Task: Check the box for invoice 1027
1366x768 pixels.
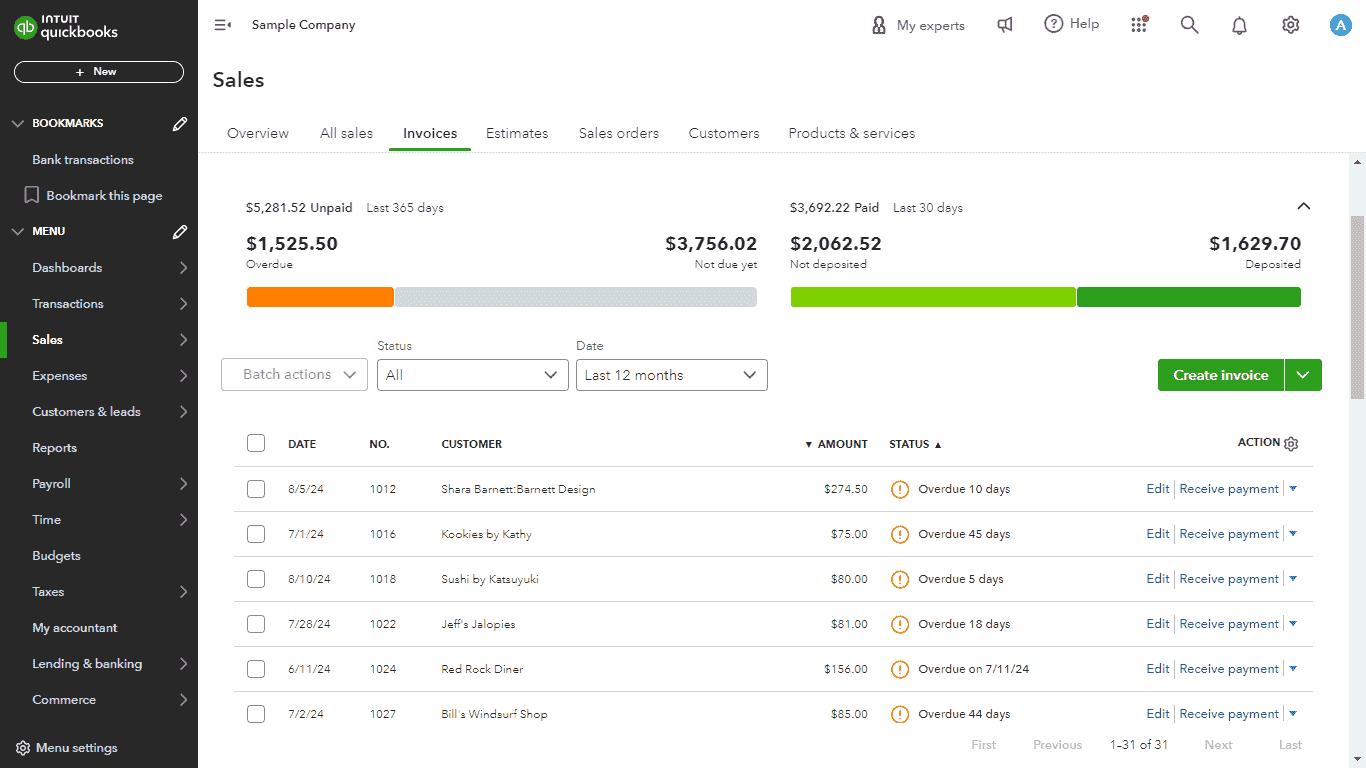Action: click(256, 714)
